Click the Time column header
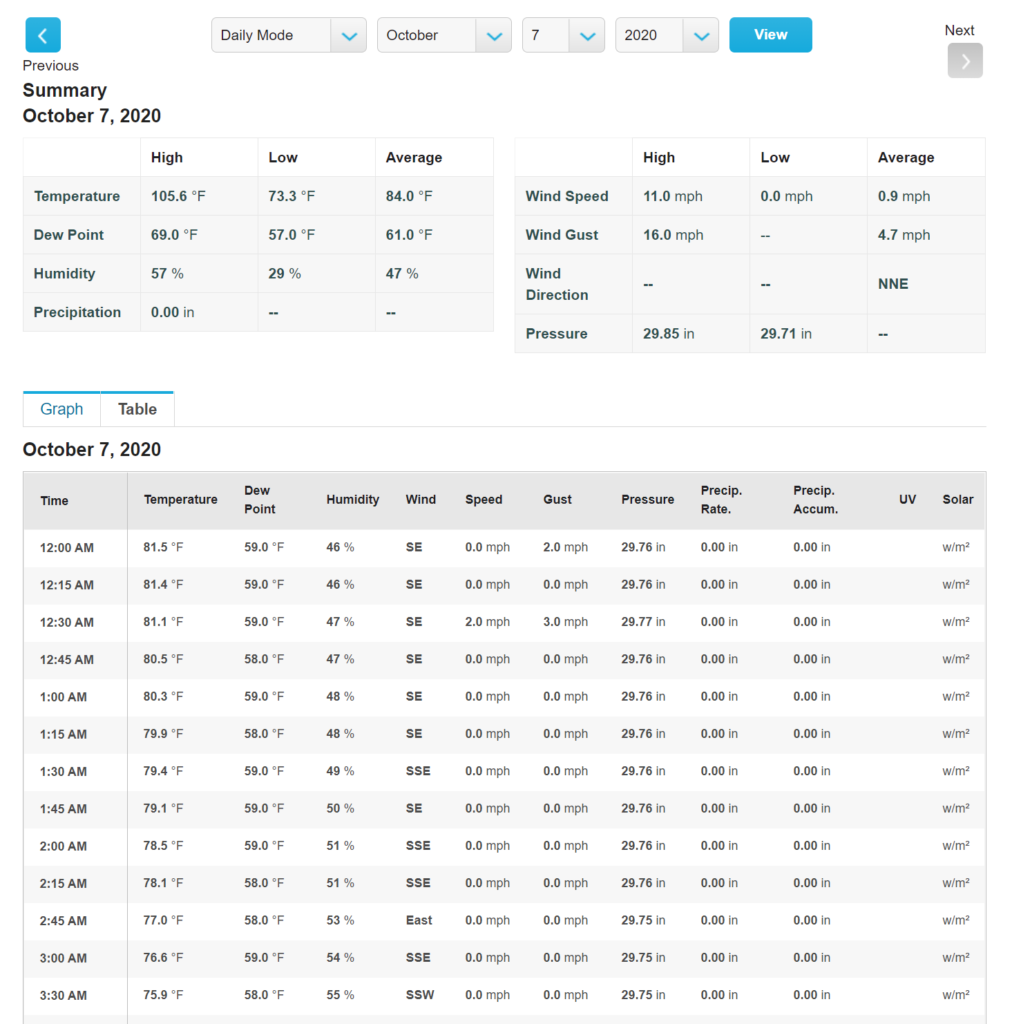This screenshot has height=1024, width=1012. pyautogui.click(x=55, y=501)
